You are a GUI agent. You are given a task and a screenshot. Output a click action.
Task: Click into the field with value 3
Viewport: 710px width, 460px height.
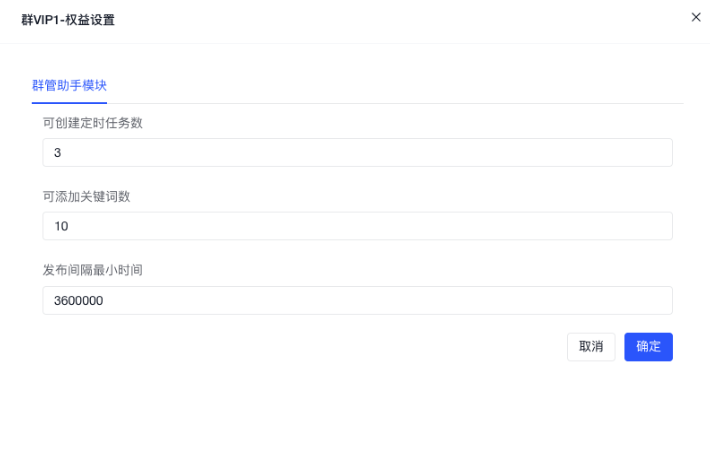[x=357, y=153]
